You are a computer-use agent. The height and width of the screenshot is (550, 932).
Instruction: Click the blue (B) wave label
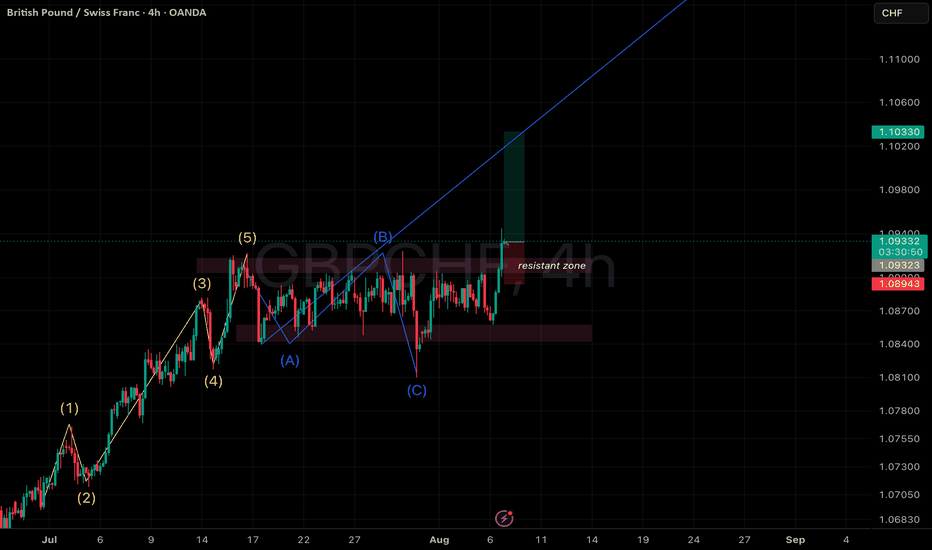click(x=383, y=237)
